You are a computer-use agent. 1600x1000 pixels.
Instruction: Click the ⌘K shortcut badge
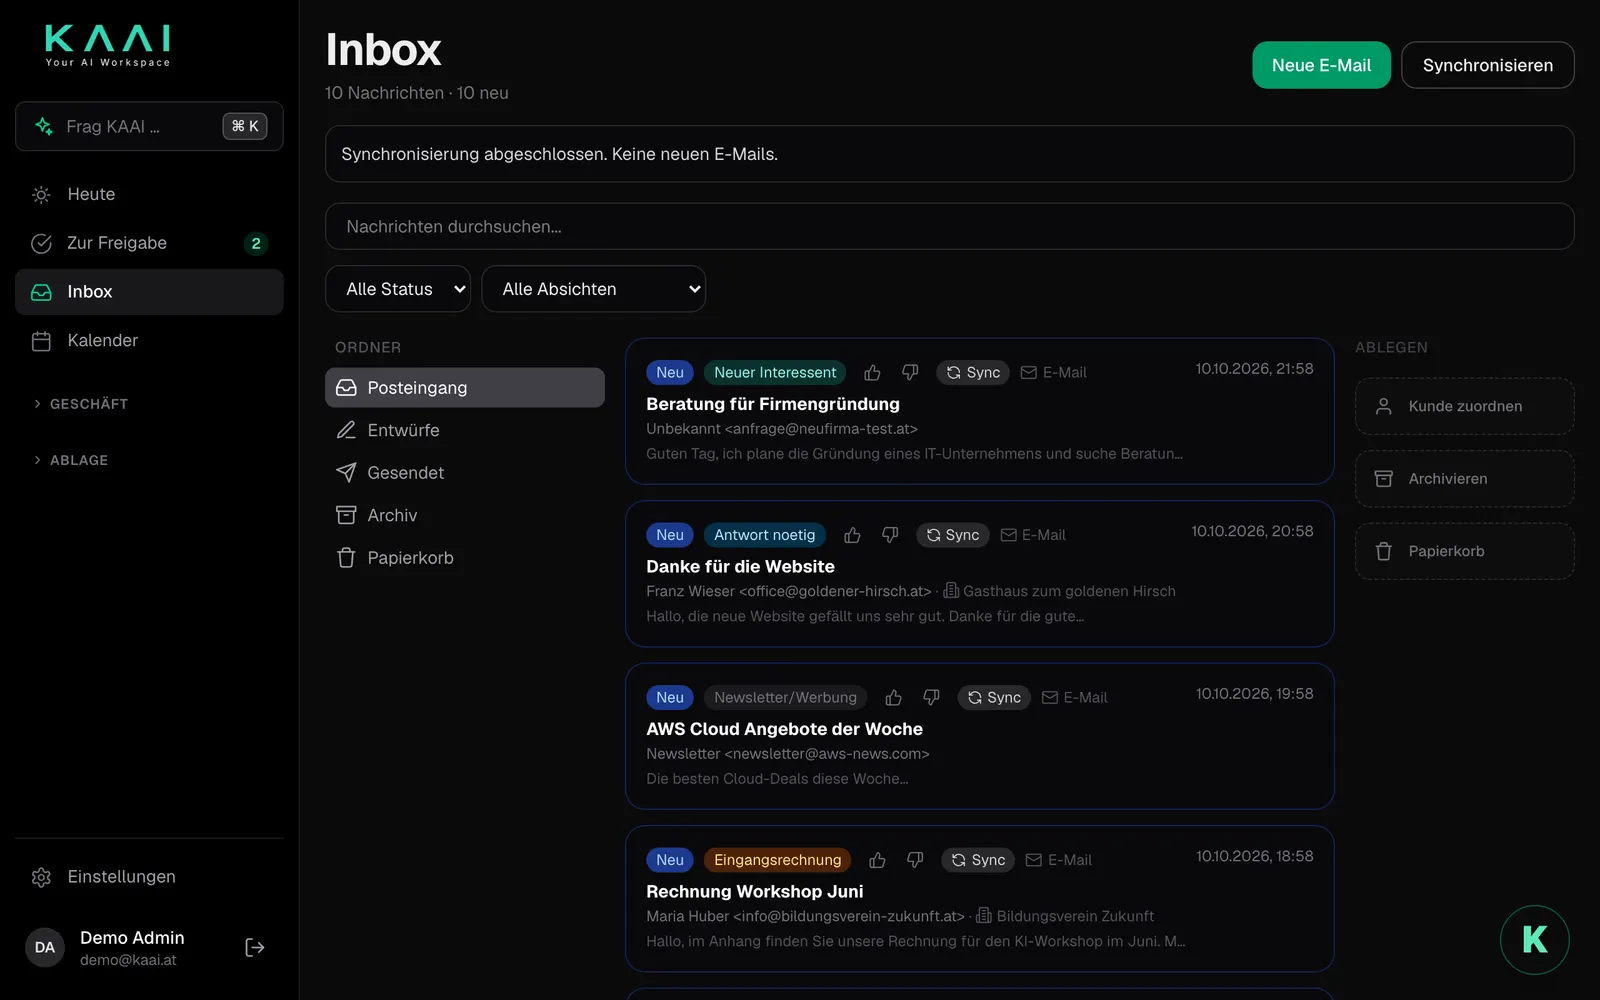(x=245, y=126)
